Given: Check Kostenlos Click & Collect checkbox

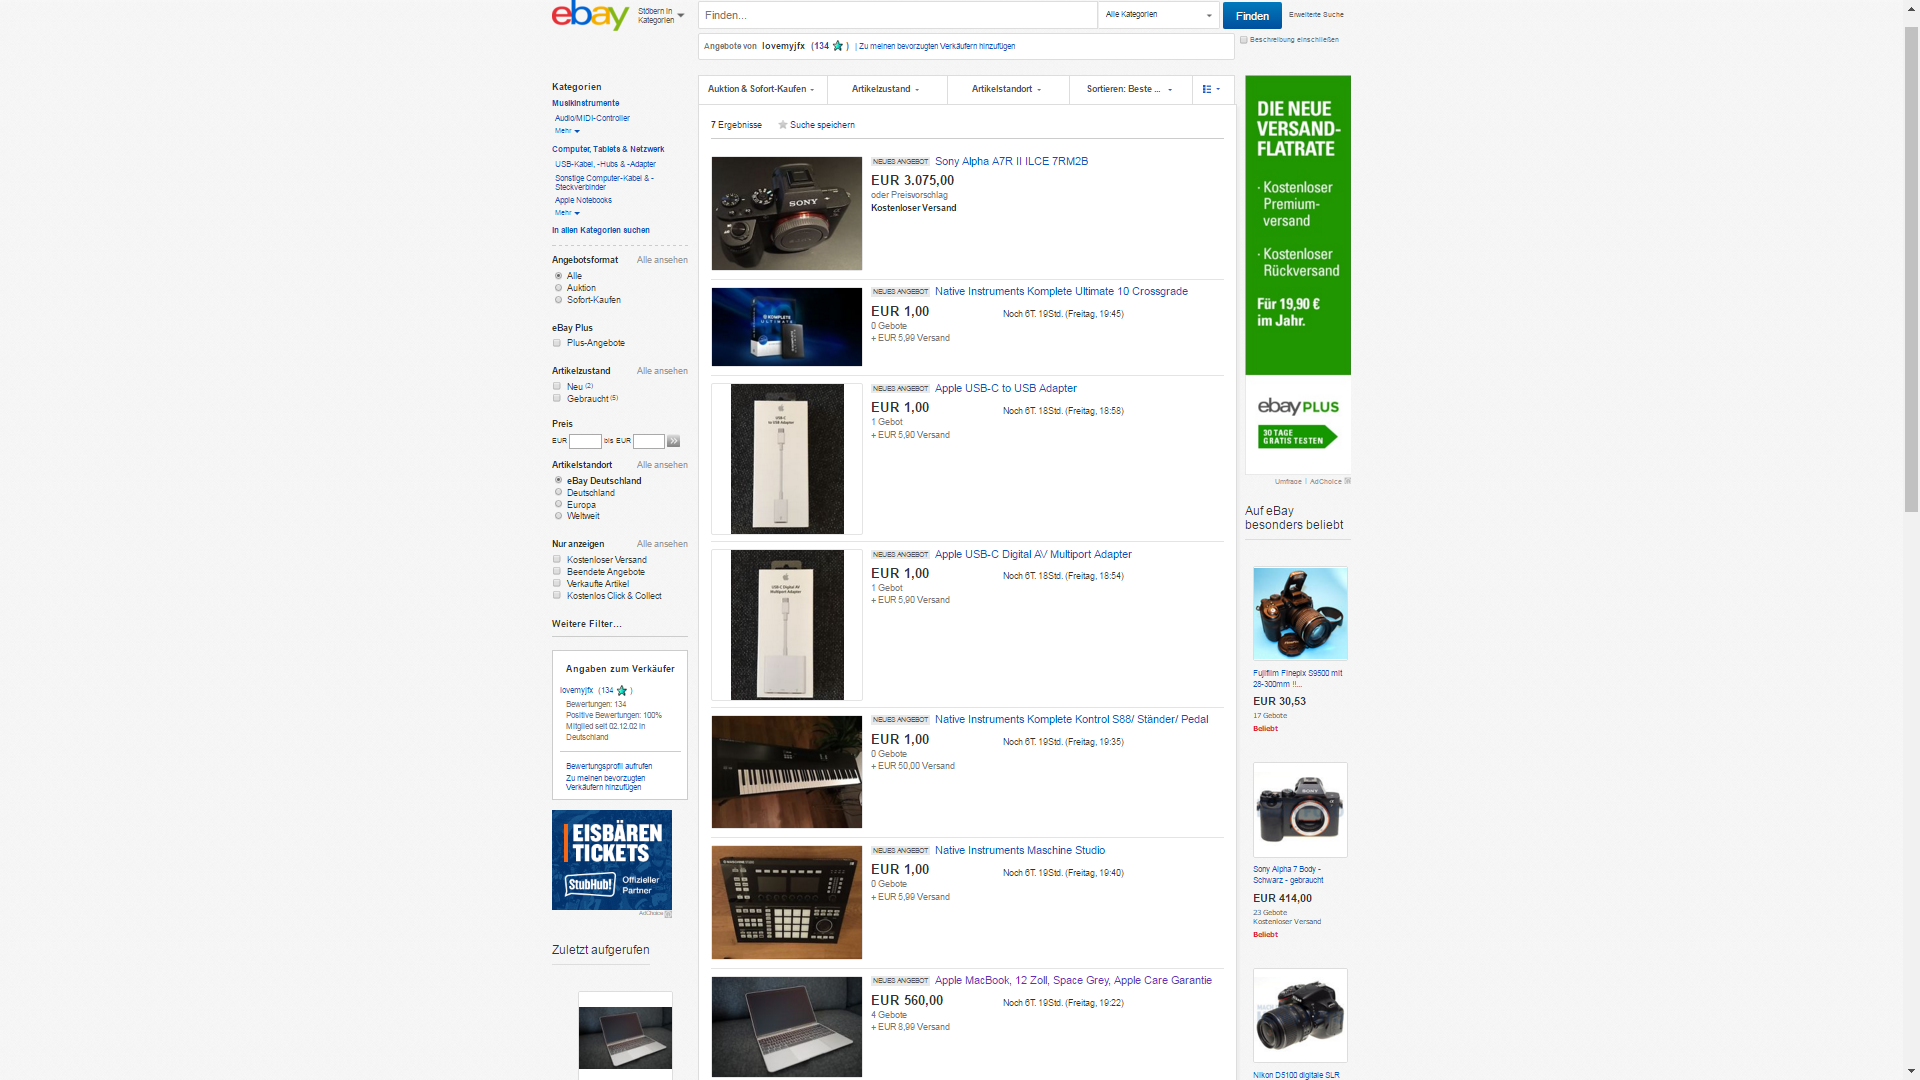Looking at the screenshot, I should (557, 595).
